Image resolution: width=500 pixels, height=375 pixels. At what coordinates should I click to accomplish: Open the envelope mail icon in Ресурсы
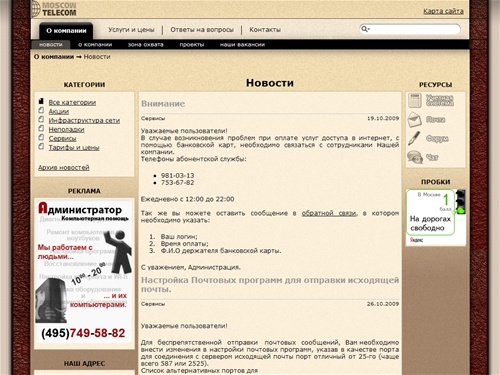tap(414, 120)
